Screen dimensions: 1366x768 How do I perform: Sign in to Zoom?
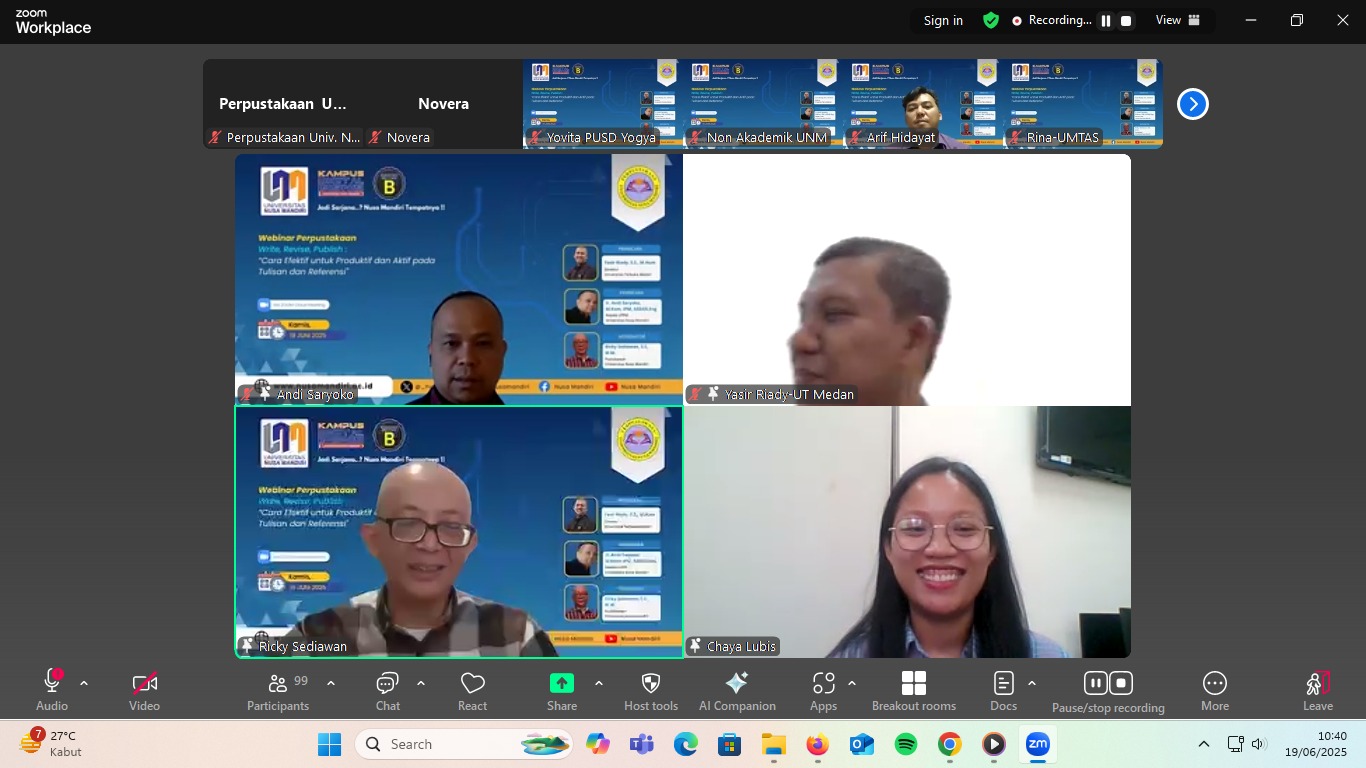pyautogui.click(x=941, y=20)
